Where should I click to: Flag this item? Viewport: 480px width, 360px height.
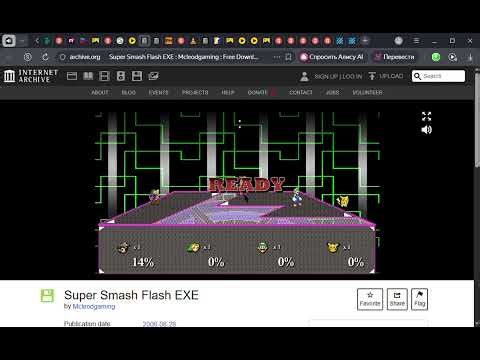[x=419, y=299]
